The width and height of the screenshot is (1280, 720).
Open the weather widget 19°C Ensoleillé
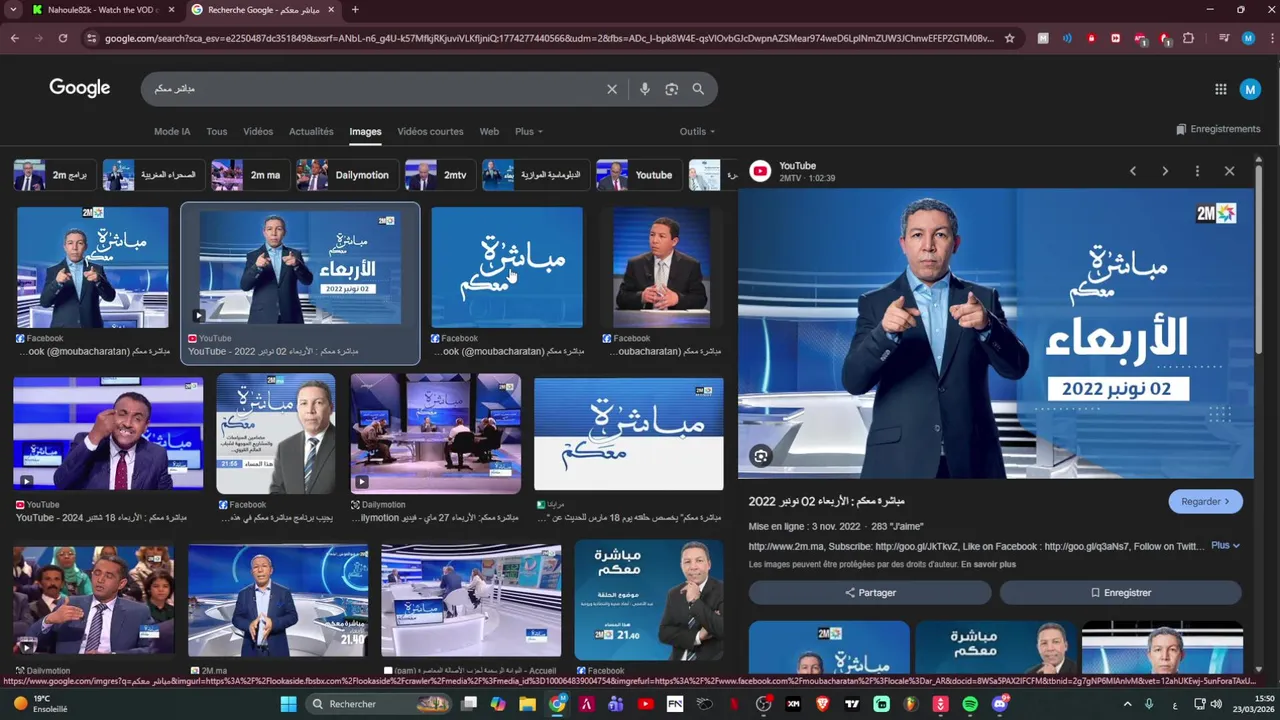coord(40,704)
